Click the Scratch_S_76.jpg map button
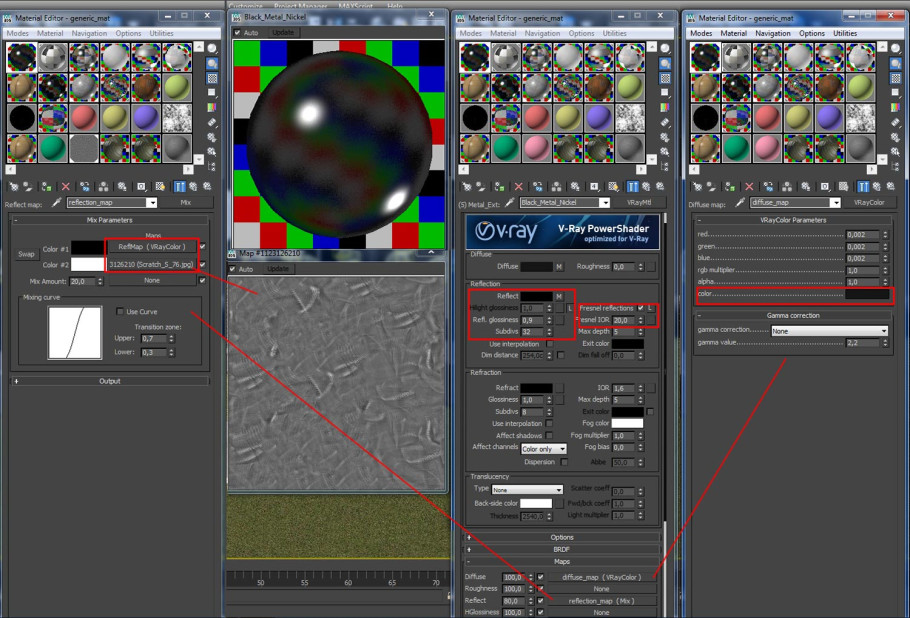 [x=152, y=265]
